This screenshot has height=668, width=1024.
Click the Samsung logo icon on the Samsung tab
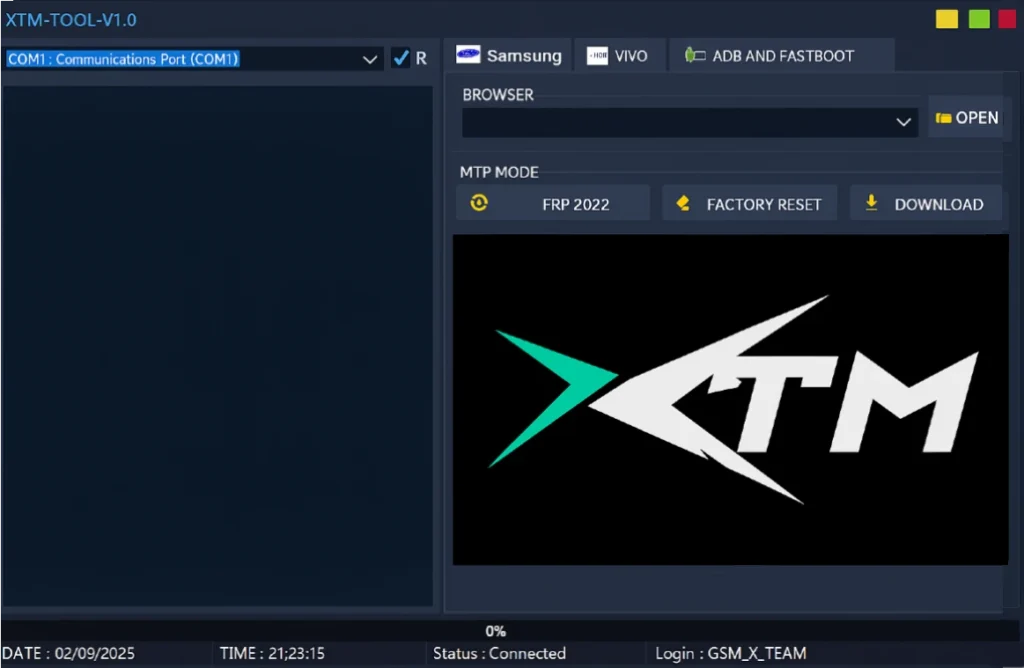[x=468, y=55]
